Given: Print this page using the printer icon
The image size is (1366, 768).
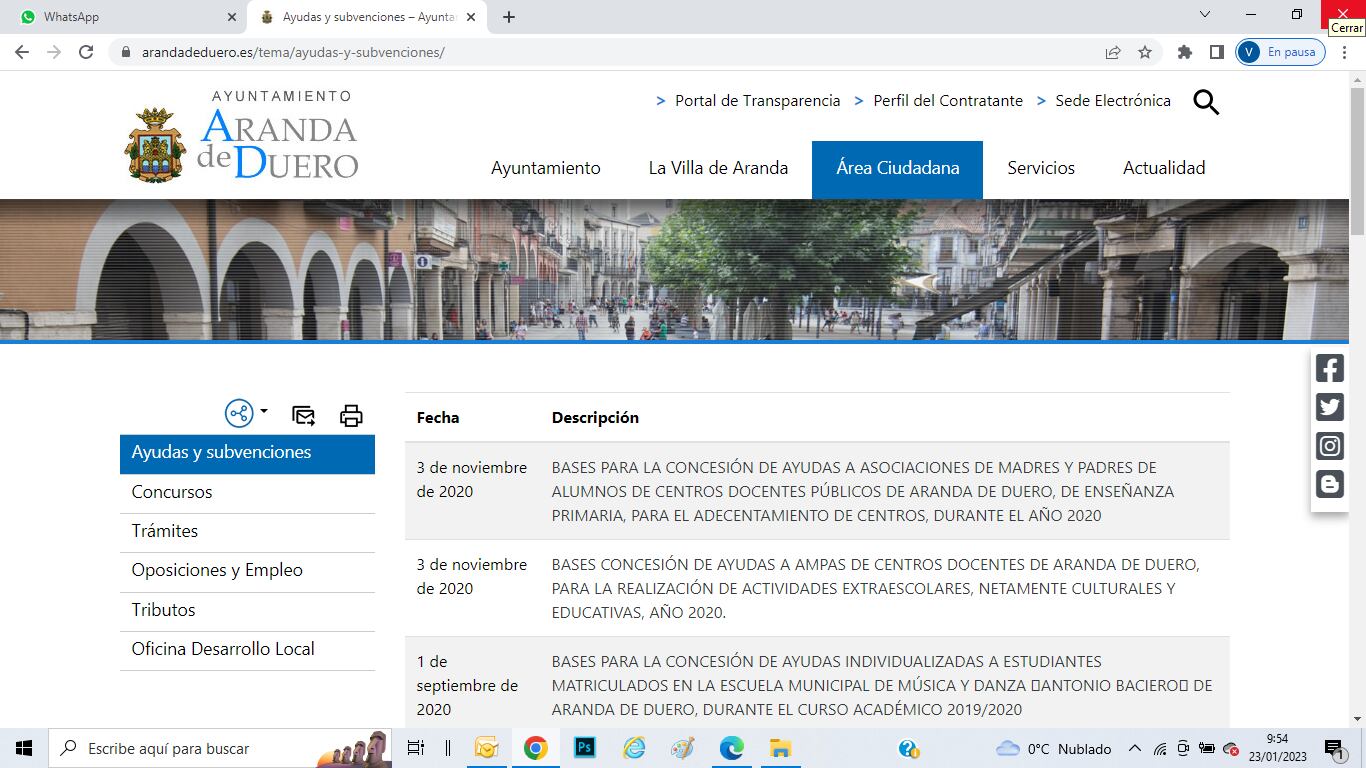Looking at the screenshot, I should click(351, 415).
